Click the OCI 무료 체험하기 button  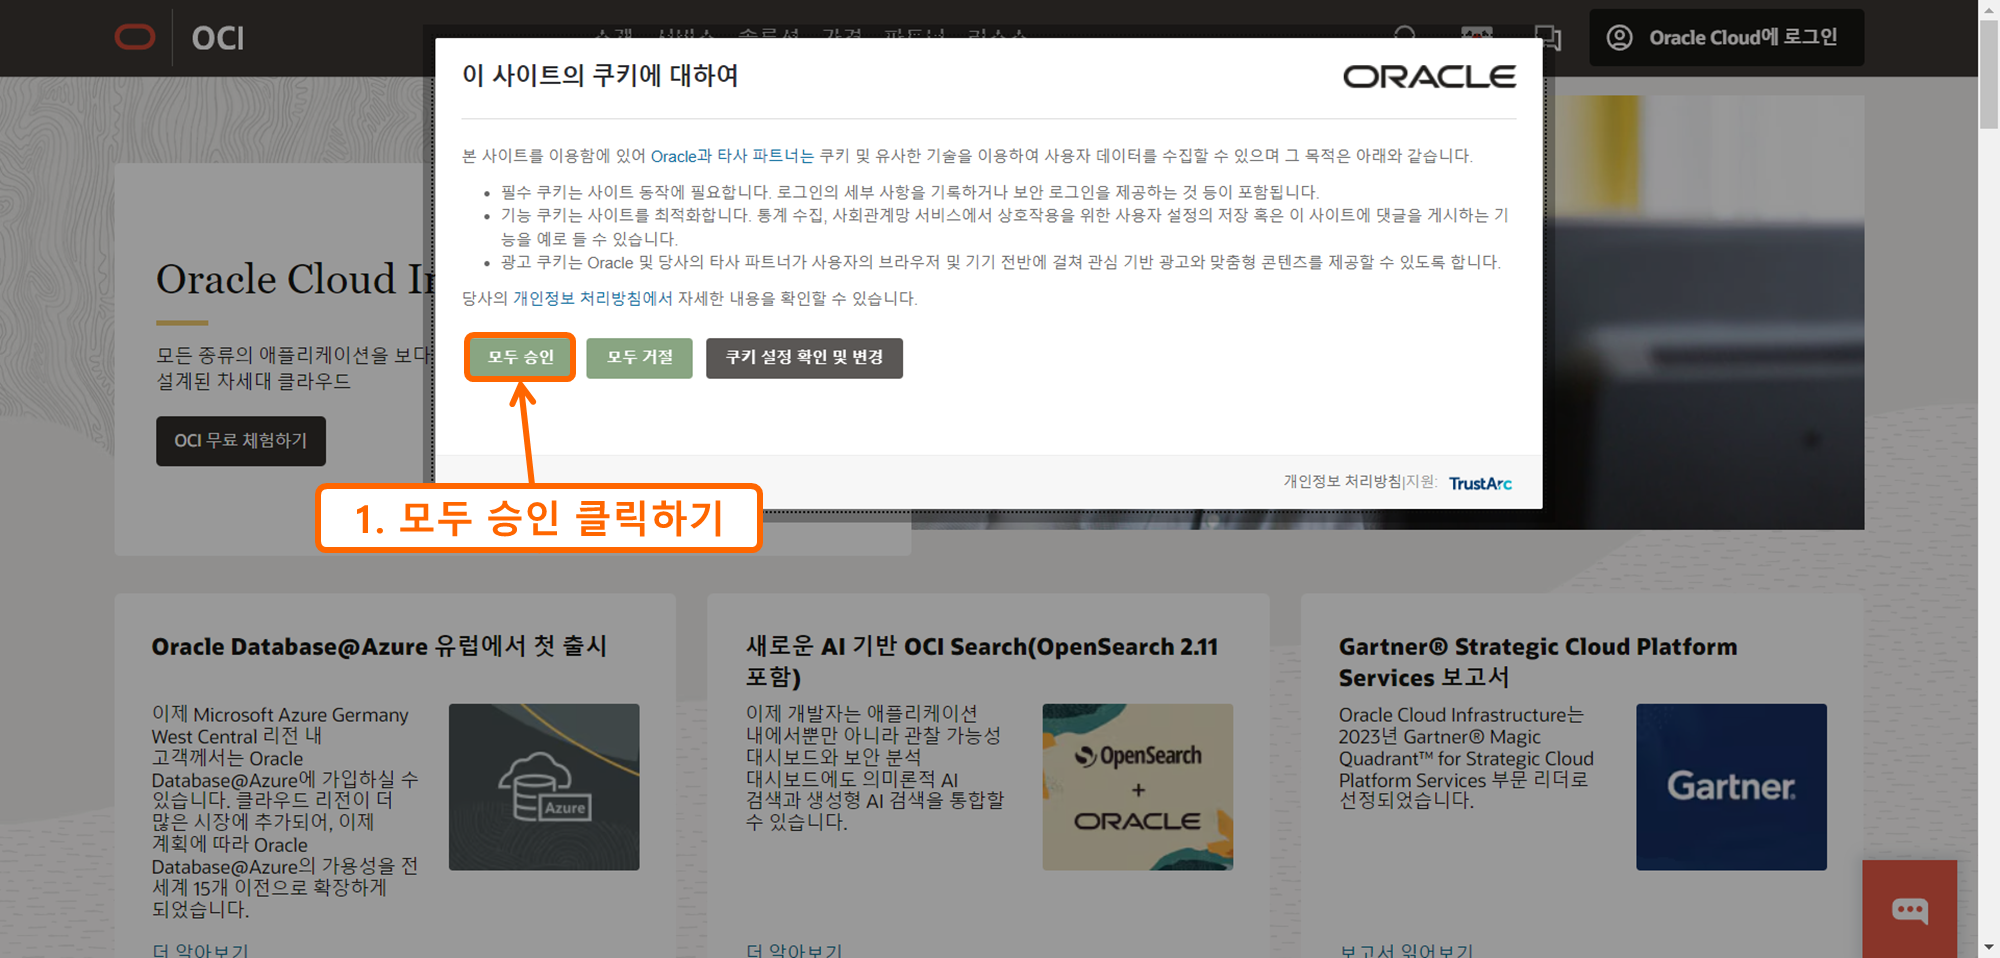(x=241, y=441)
